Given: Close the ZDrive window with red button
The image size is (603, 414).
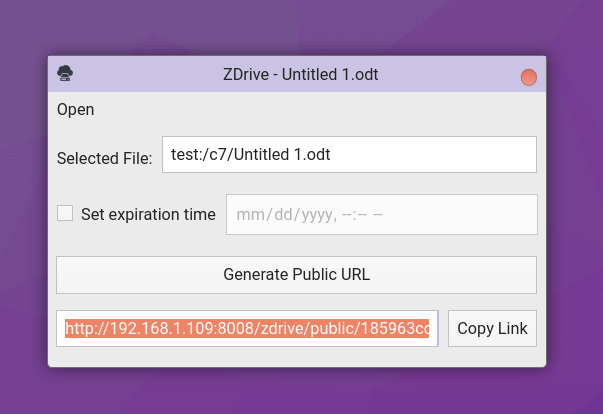Looking at the screenshot, I should coord(529,77).
